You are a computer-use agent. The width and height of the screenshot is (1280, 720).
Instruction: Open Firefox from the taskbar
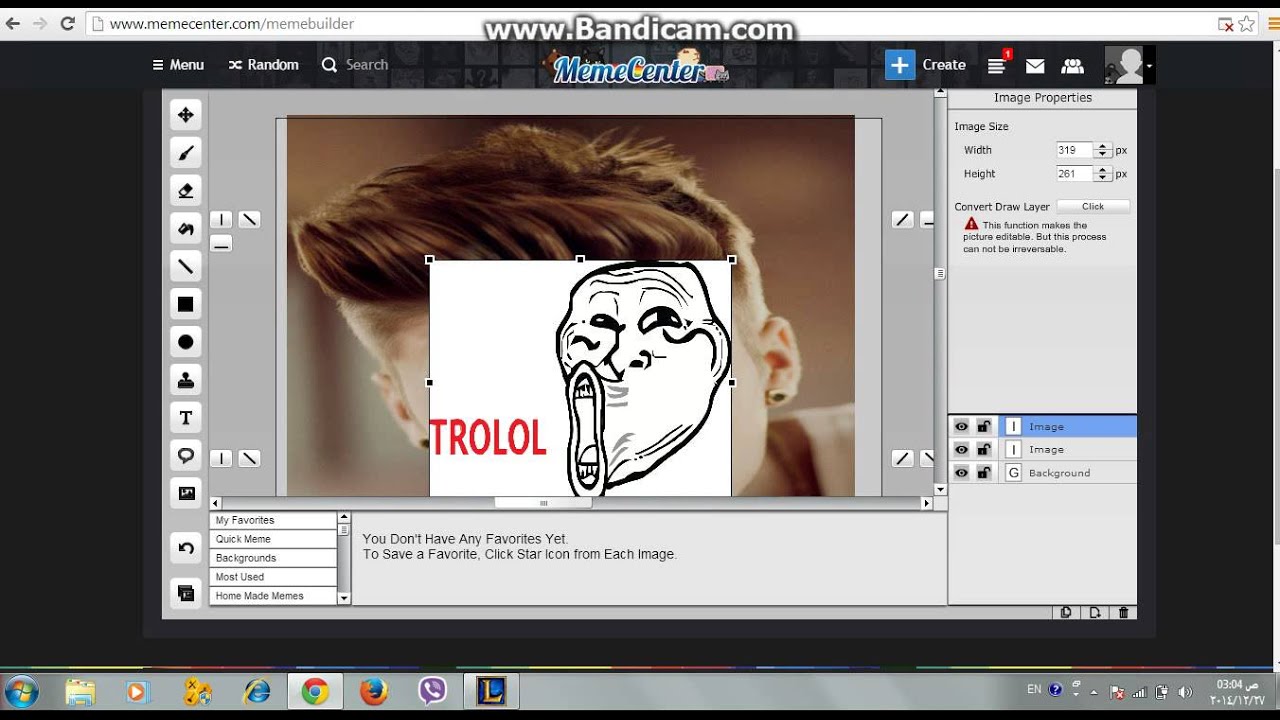tap(373, 691)
